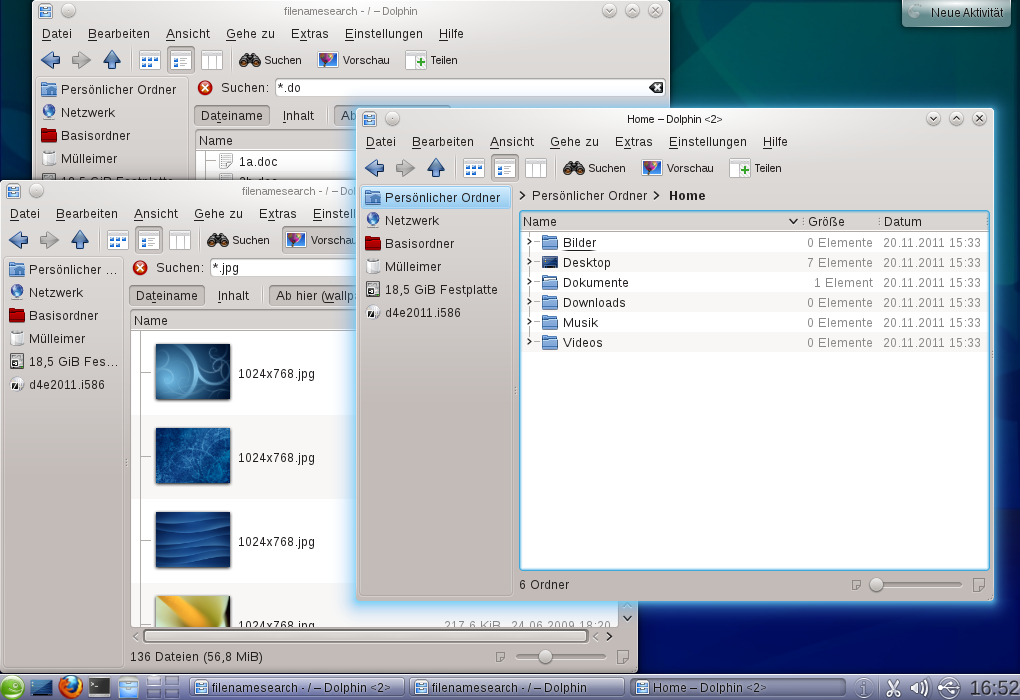Click the binoculars Suchen icon in Home window
1020x700 pixels.
pyautogui.click(x=574, y=168)
